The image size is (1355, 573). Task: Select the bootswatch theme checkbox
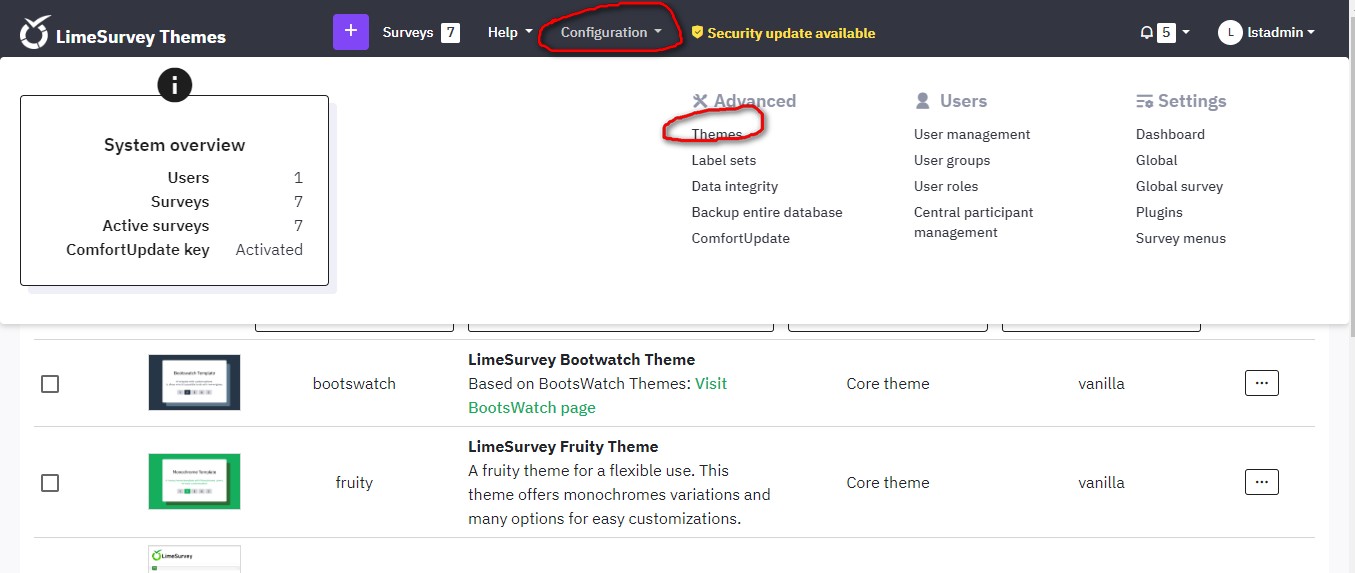coord(50,384)
